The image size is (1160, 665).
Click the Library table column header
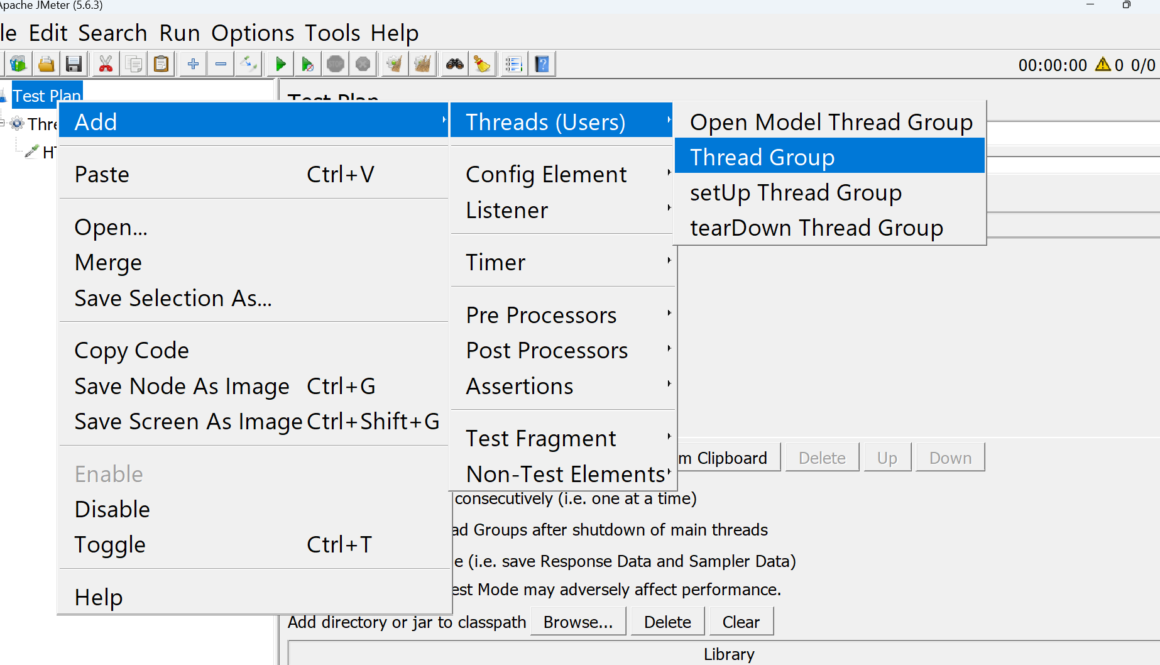728,654
